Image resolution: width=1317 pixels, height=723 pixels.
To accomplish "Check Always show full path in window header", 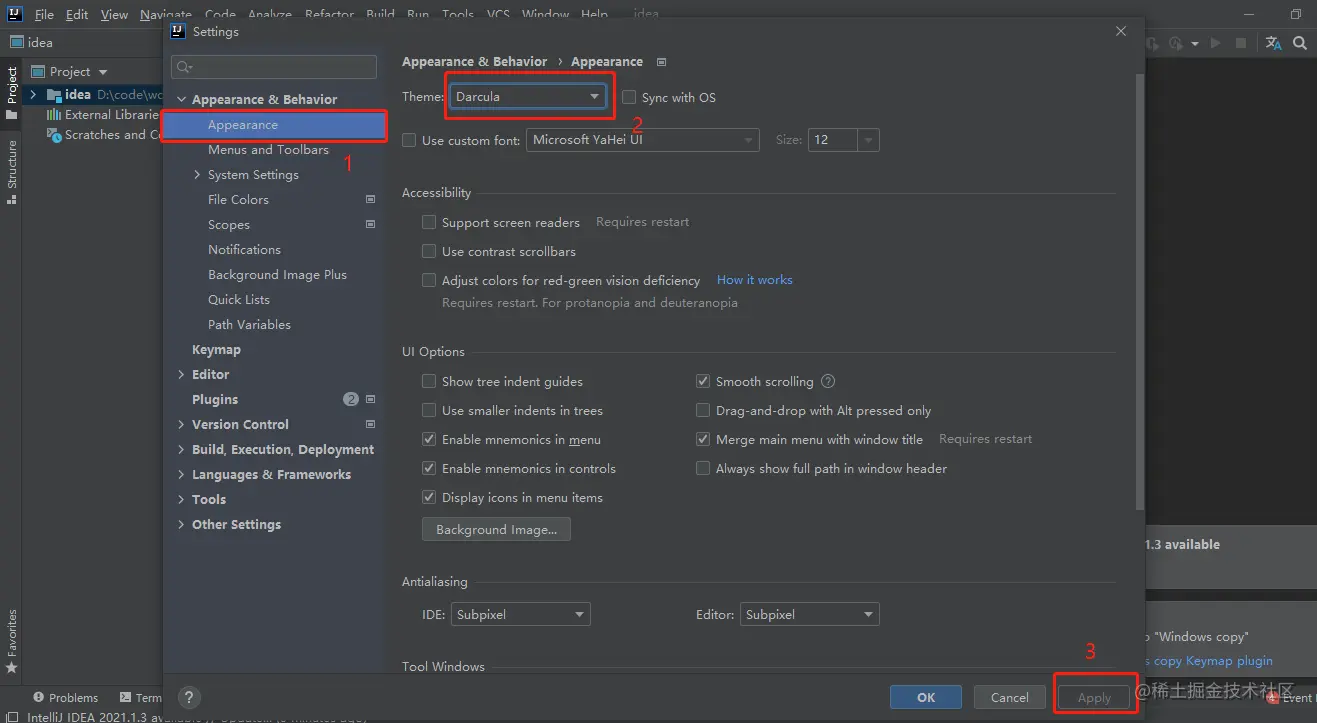I will [703, 468].
